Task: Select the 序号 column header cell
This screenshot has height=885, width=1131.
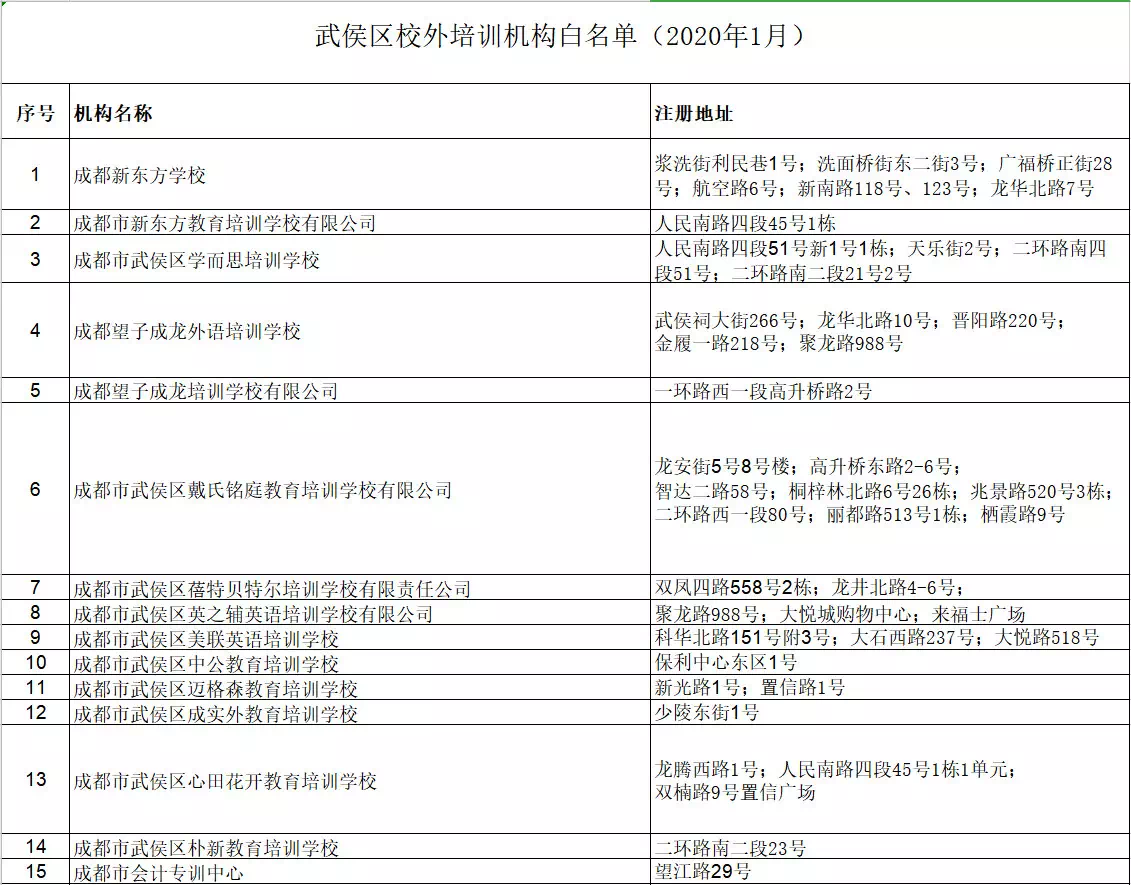Action: point(35,113)
